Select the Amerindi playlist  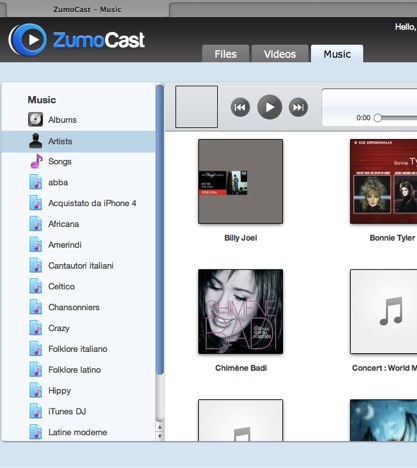pos(78,245)
